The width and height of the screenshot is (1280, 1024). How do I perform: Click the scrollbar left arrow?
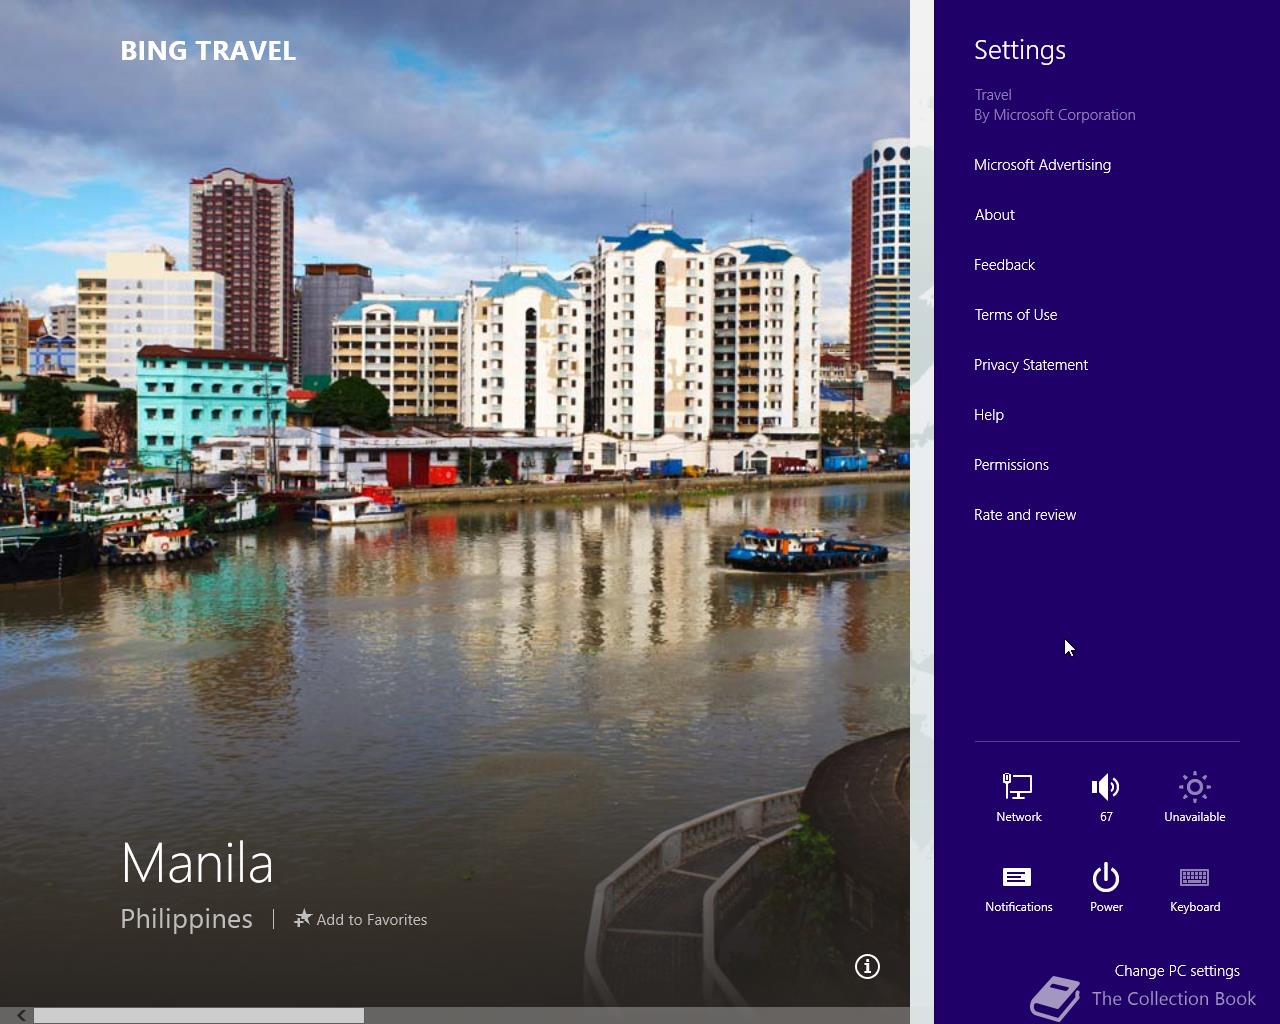point(21,1015)
